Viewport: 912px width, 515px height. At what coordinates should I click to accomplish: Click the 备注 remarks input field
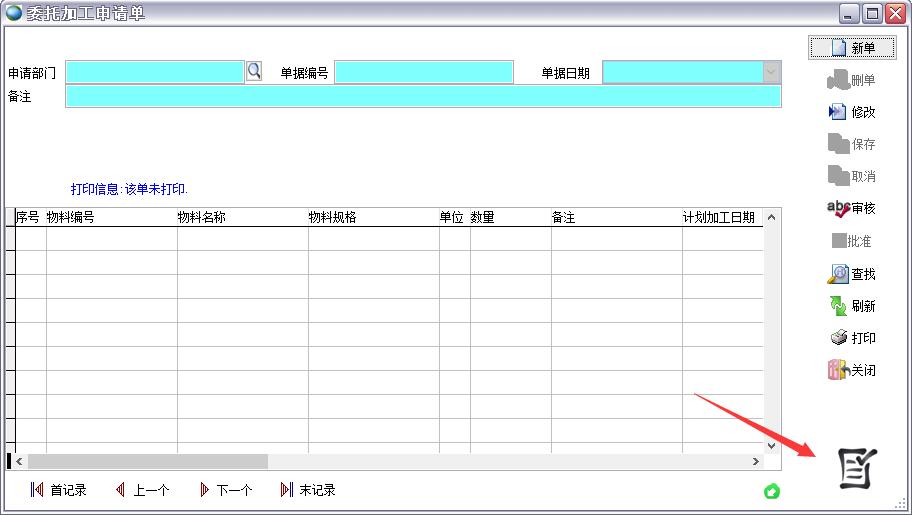pyautogui.click(x=422, y=96)
